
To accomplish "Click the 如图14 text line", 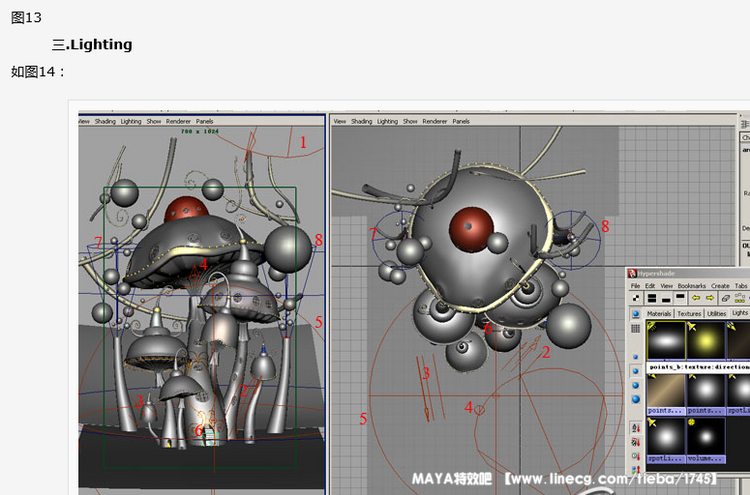I will click(x=38, y=72).
